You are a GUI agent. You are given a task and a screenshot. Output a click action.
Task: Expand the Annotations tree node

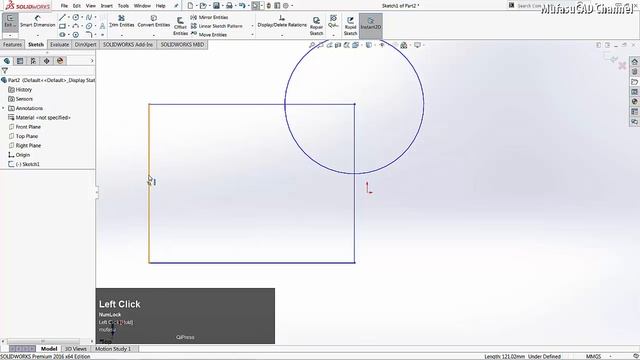click(x=4, y=108)
